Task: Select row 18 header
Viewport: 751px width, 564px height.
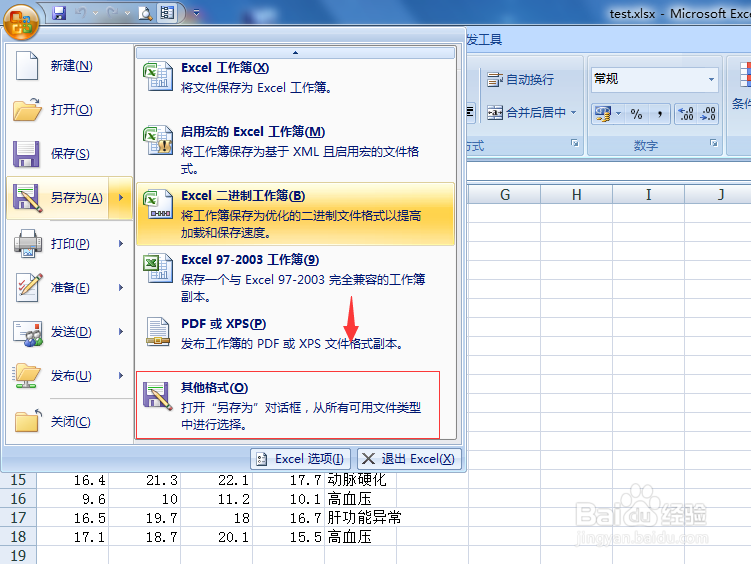Action: (18, 537)
